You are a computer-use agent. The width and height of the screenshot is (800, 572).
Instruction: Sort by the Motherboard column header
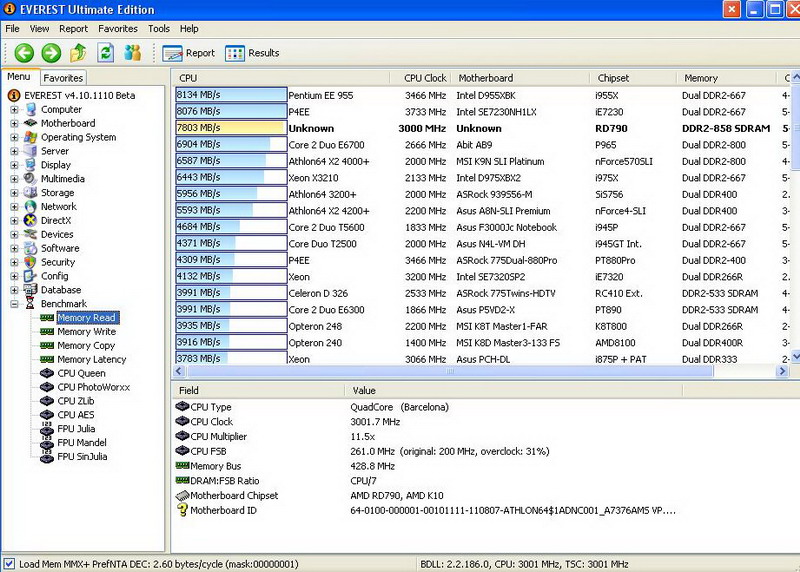(520, 78)
